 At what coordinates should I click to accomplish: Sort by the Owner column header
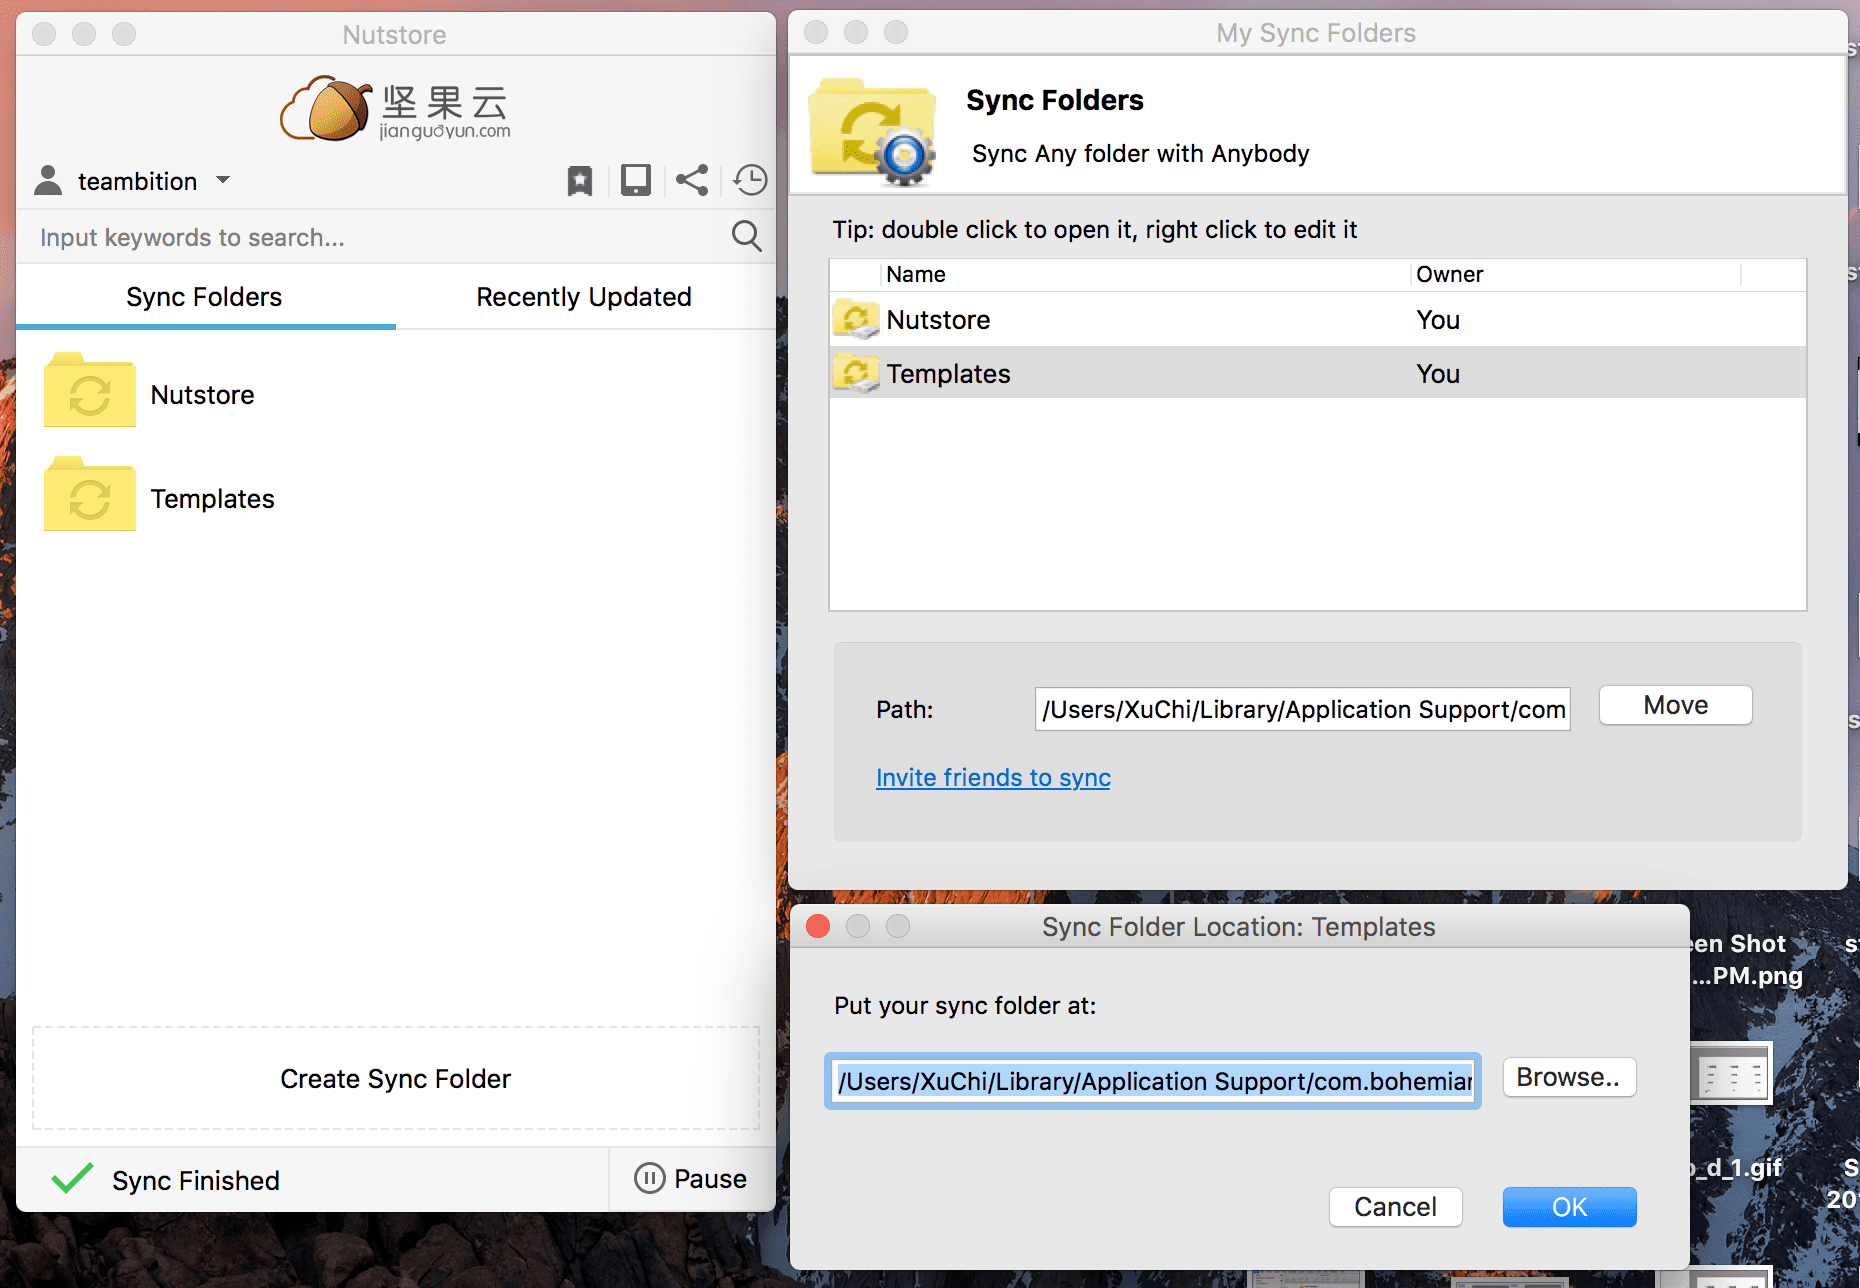pyautogui.click(x=1576, y=274)
